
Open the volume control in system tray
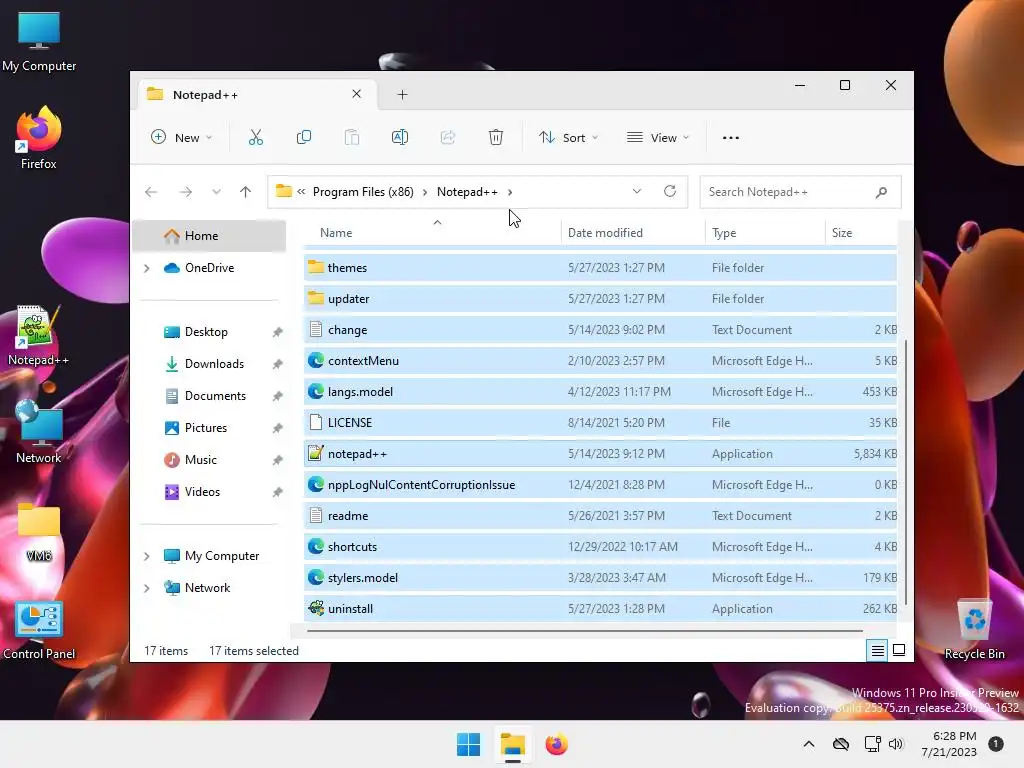(896, 744)
